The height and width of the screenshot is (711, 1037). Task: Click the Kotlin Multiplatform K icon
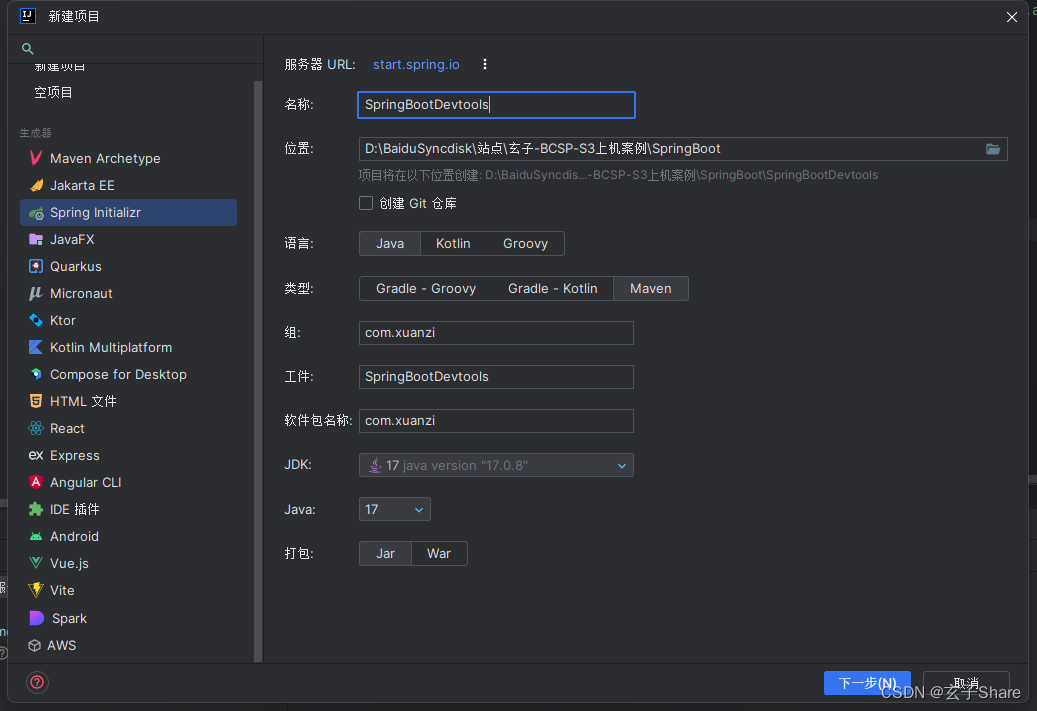click(x=36, y=347)
